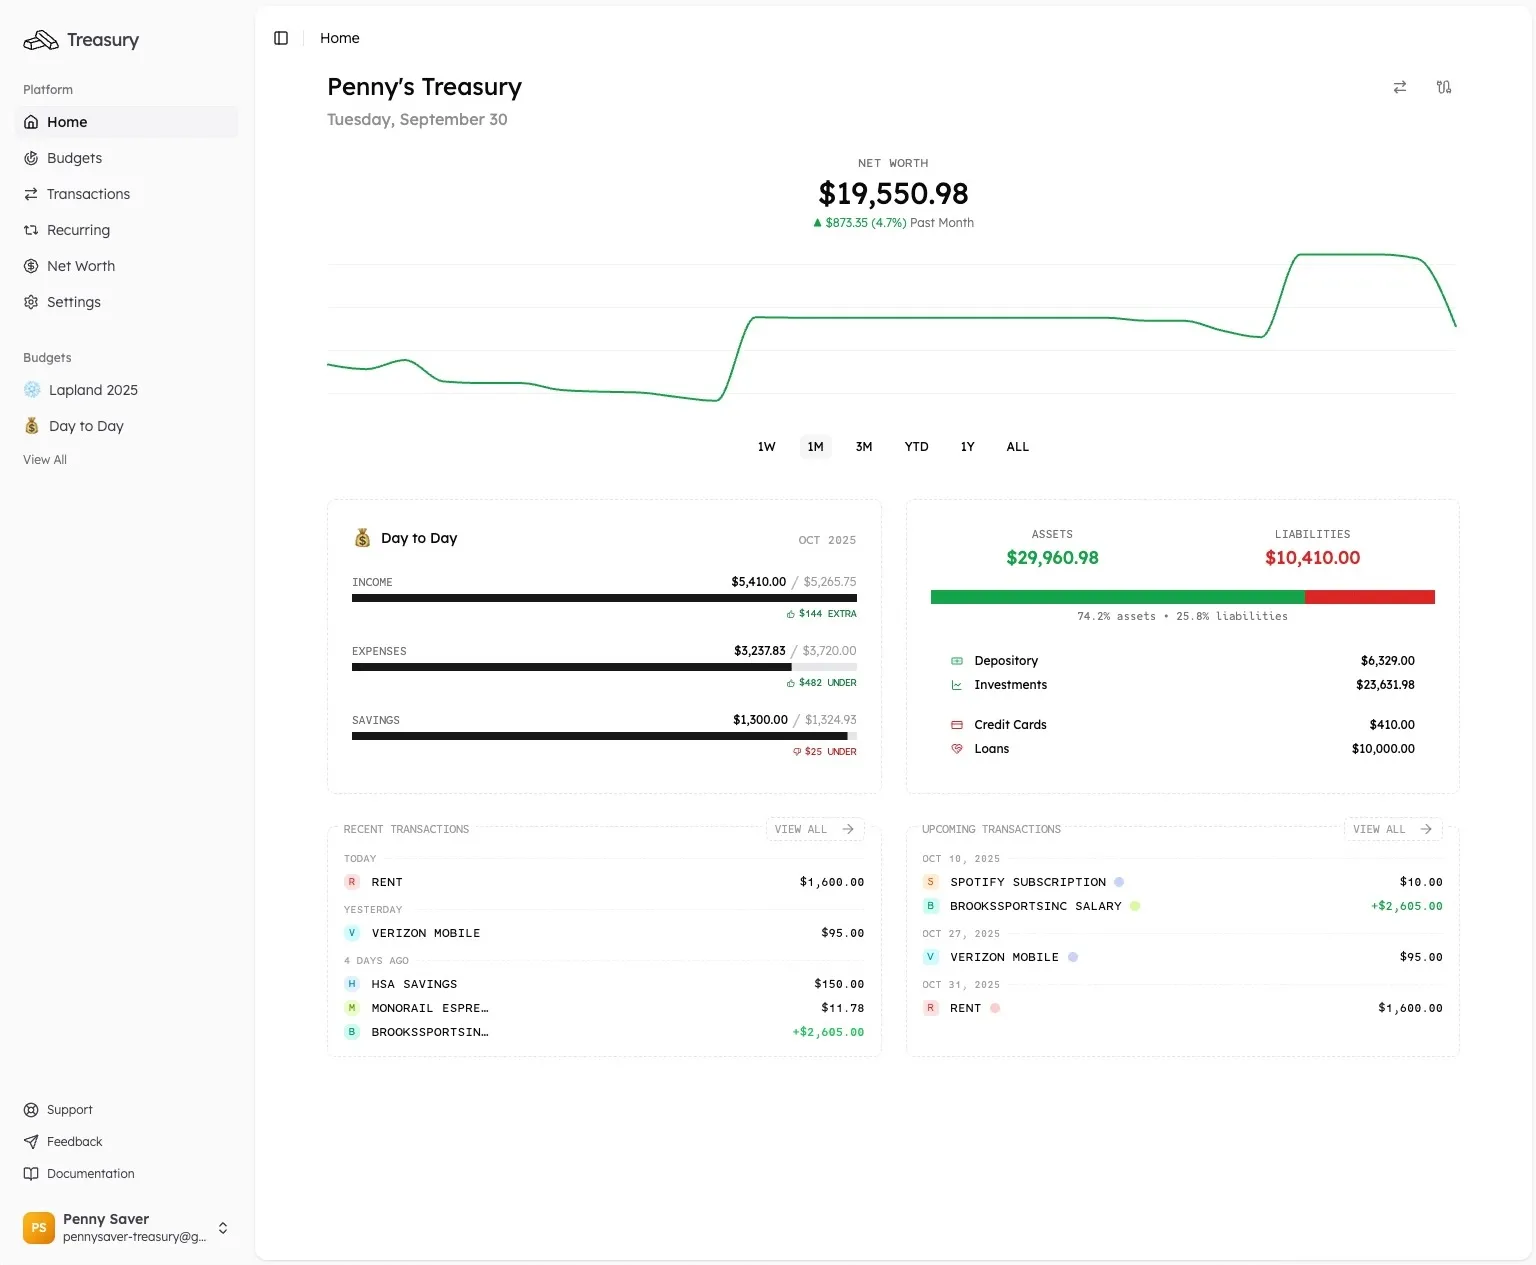Select the YTD time range

click(x=916, y=447)
